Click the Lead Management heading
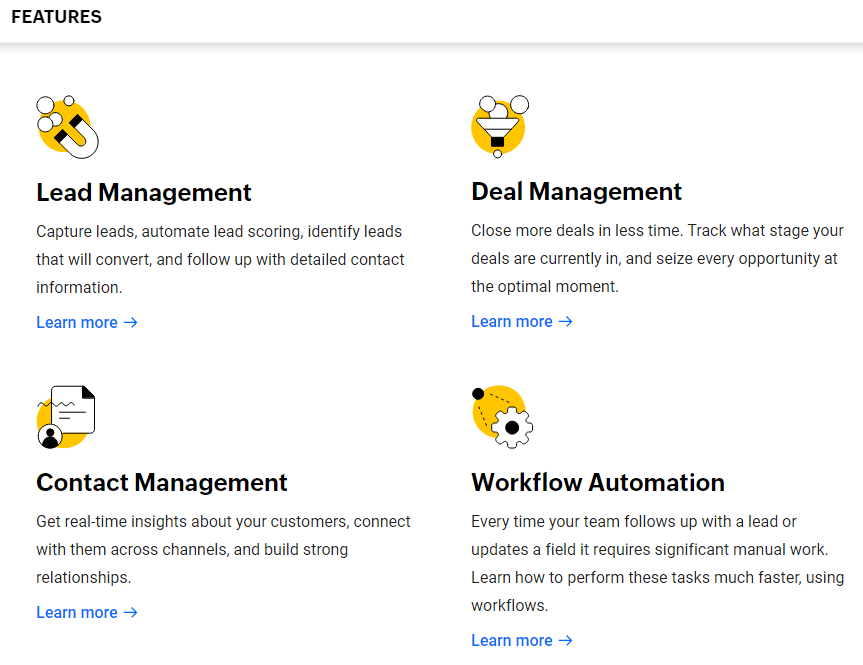The width and height of the screenshot is (863, 665). click(x=144, y=192)
